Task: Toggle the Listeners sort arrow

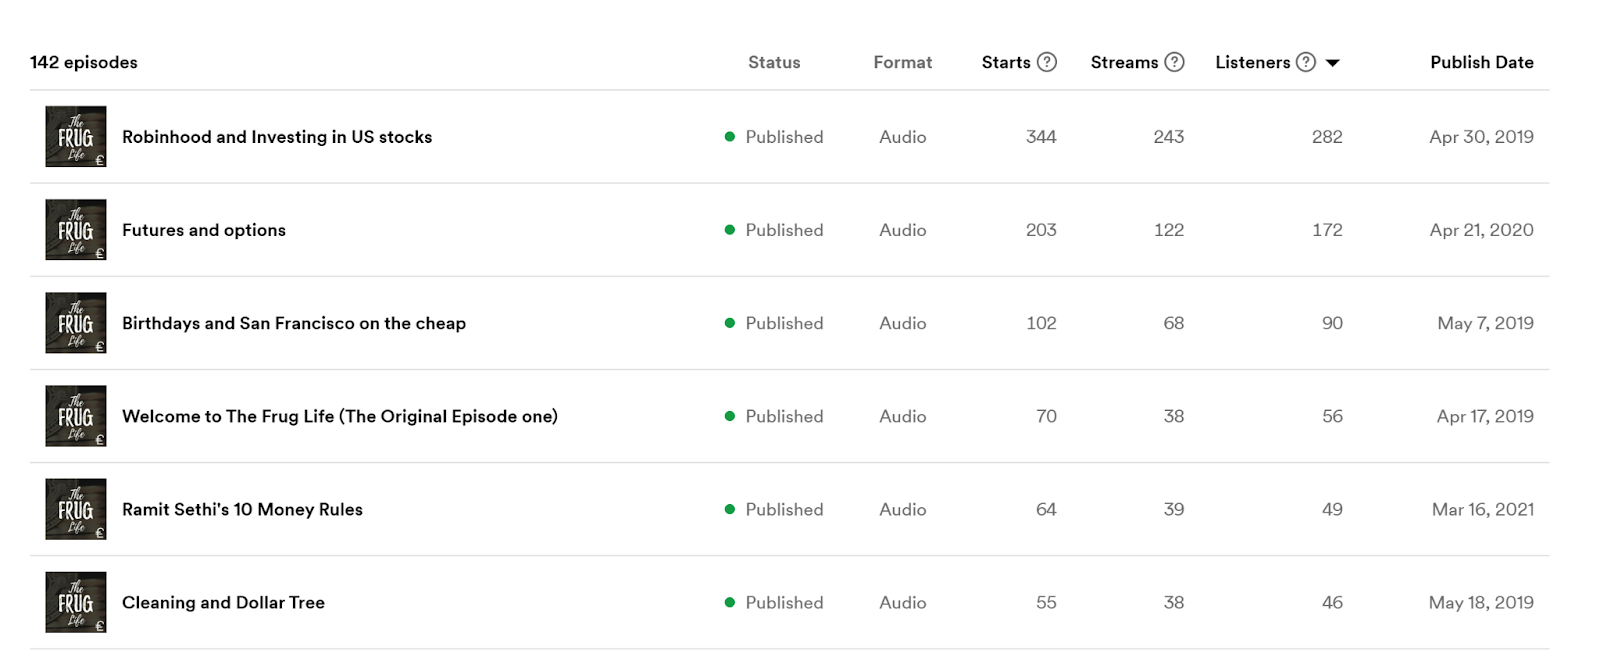Action: 1332,63
